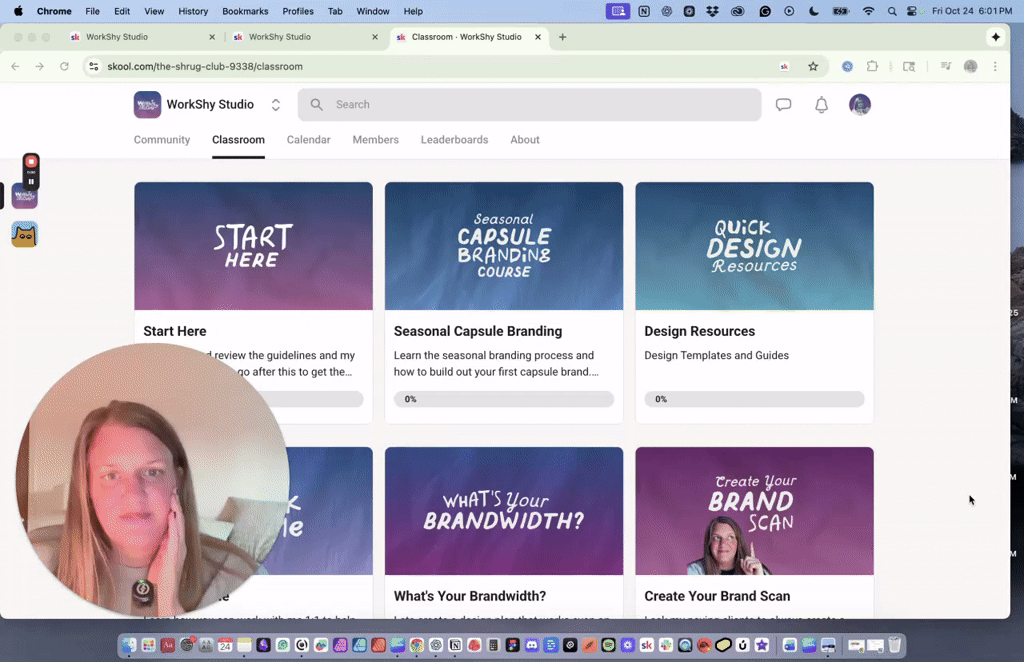The image size is (1024, 662).
Task: Click the Search communities field
Action: (529, 104)
